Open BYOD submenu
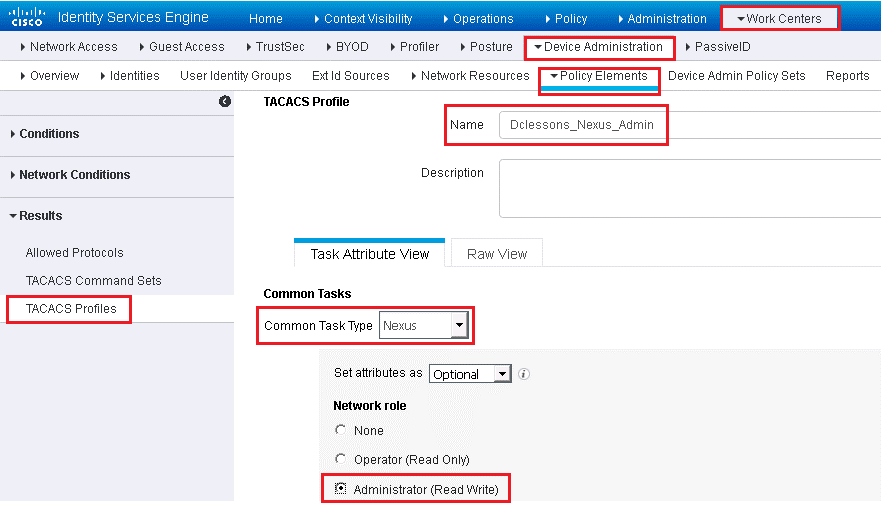 pyautogui.click(x=347, y=47)
